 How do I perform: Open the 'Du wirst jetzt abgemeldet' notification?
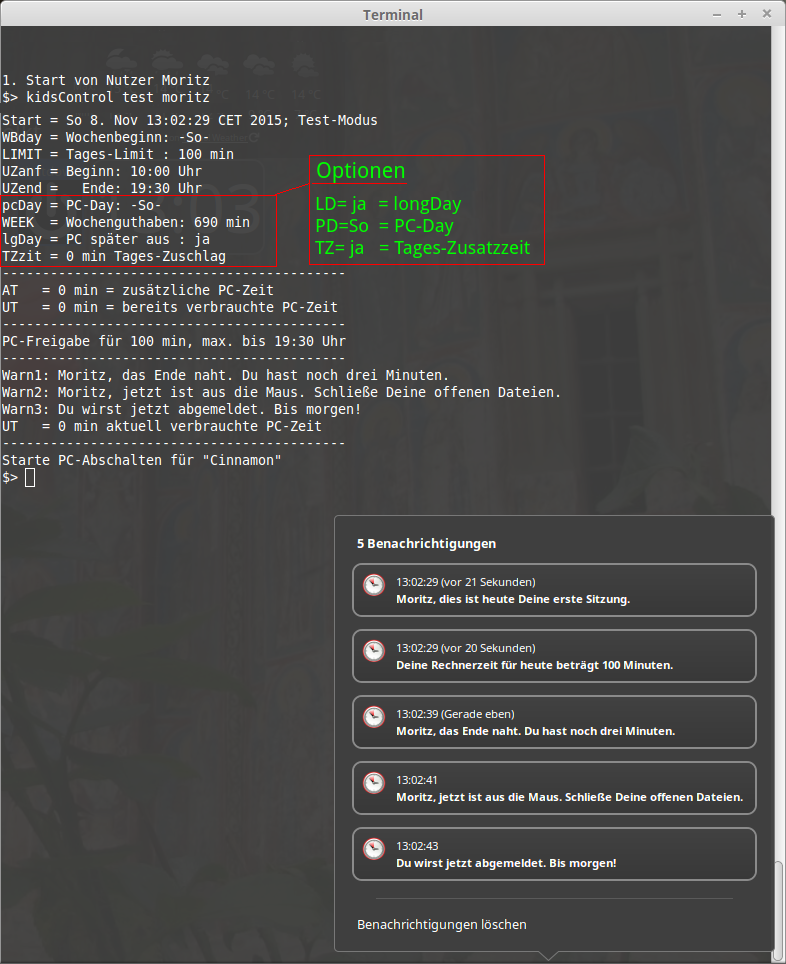[x=554, y=855]
